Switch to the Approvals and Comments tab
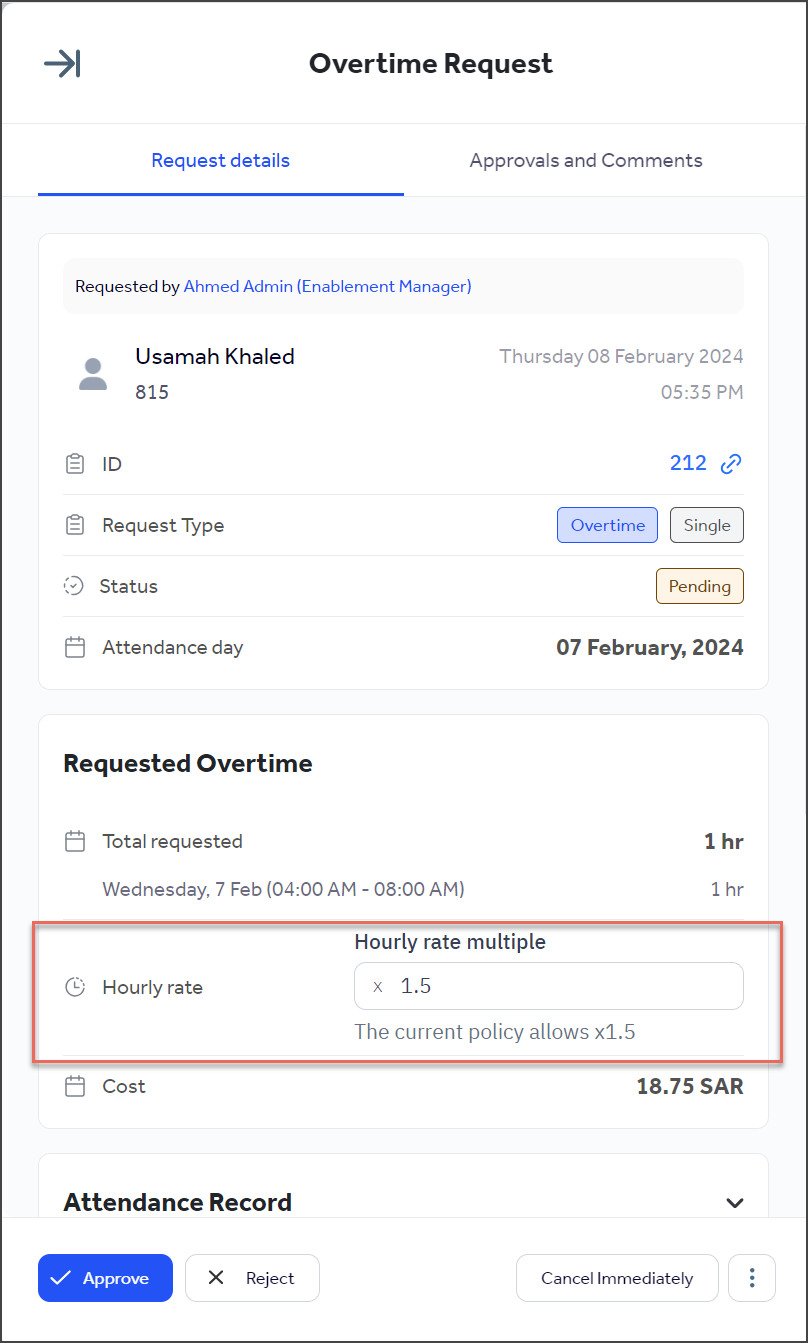 tap(585, 160)
